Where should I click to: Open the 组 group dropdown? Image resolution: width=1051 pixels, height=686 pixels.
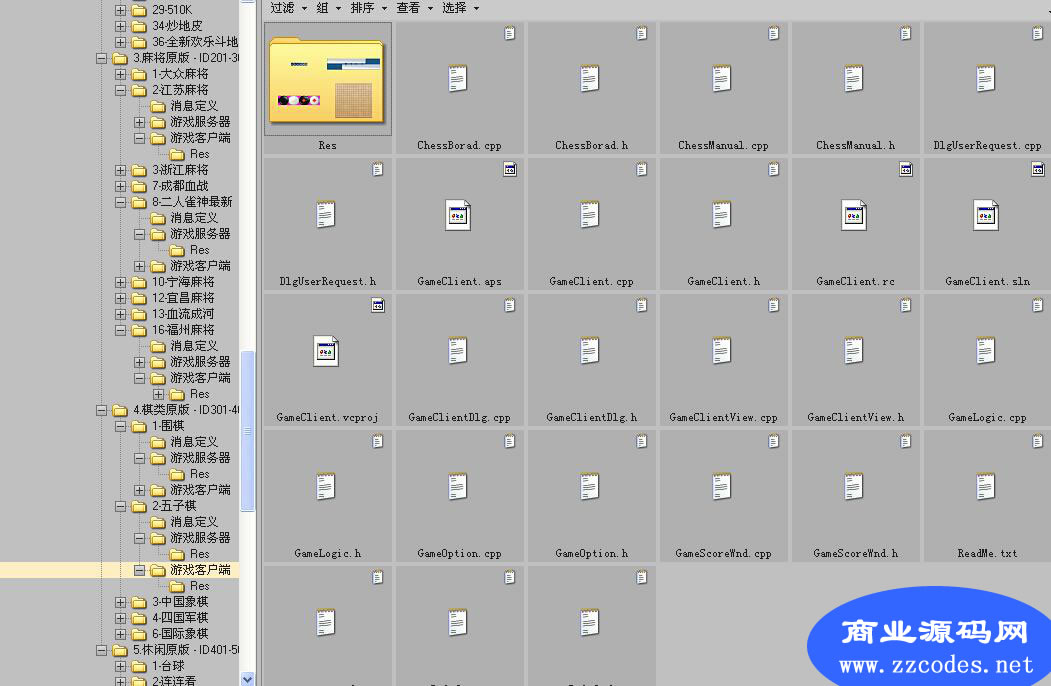click(x=328, y=8)
